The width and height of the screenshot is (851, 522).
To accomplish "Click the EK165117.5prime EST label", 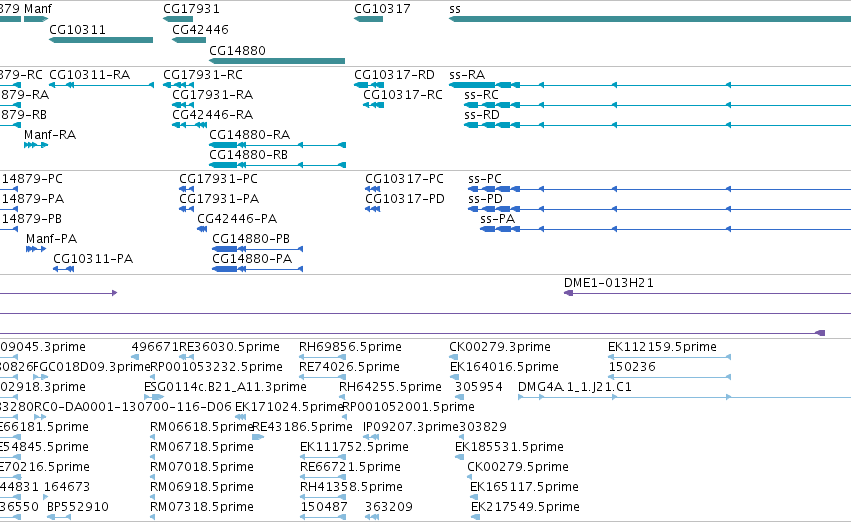I will coord(525,487).
